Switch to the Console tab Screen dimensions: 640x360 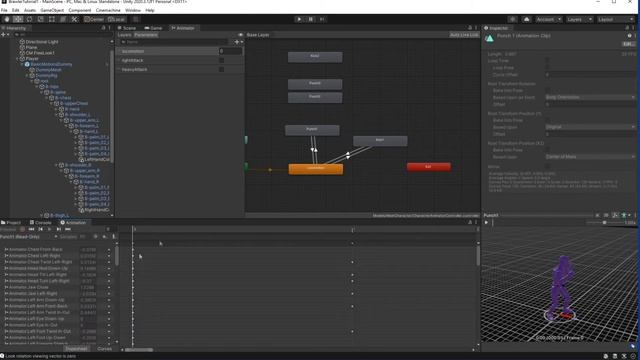(x=40, y=223)
